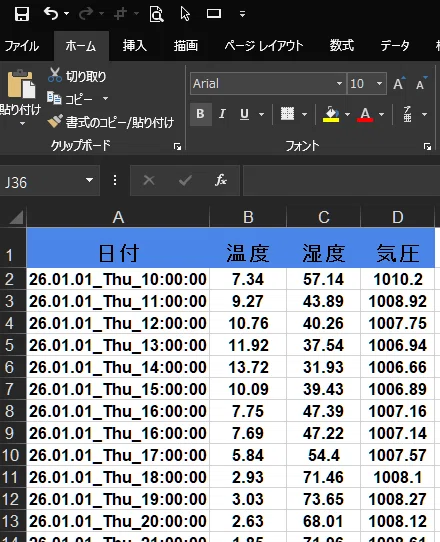Select column B header
Image resolution: width=440 pixels, height=542 pixels.
click(x=248, y=217)
